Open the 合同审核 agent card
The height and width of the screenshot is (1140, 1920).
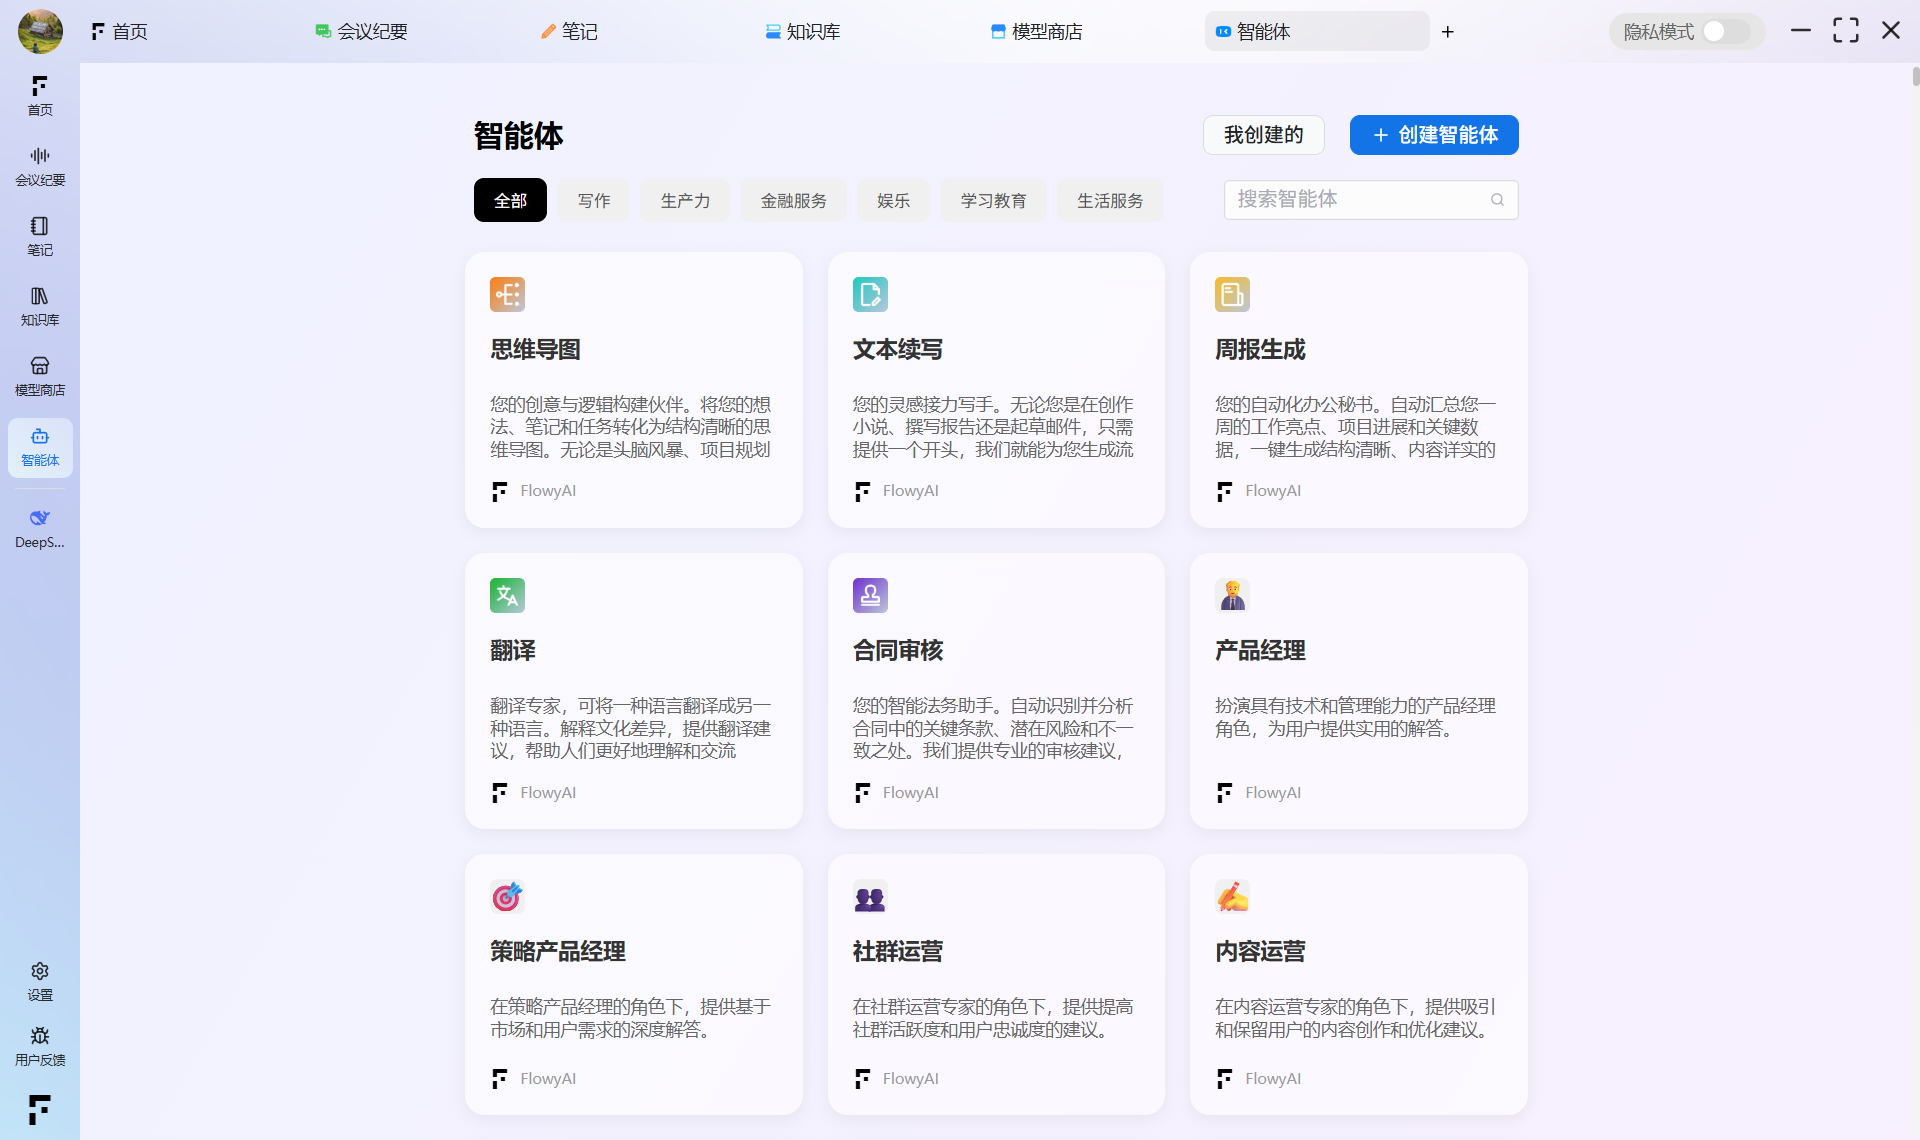[x=996, y=690]
